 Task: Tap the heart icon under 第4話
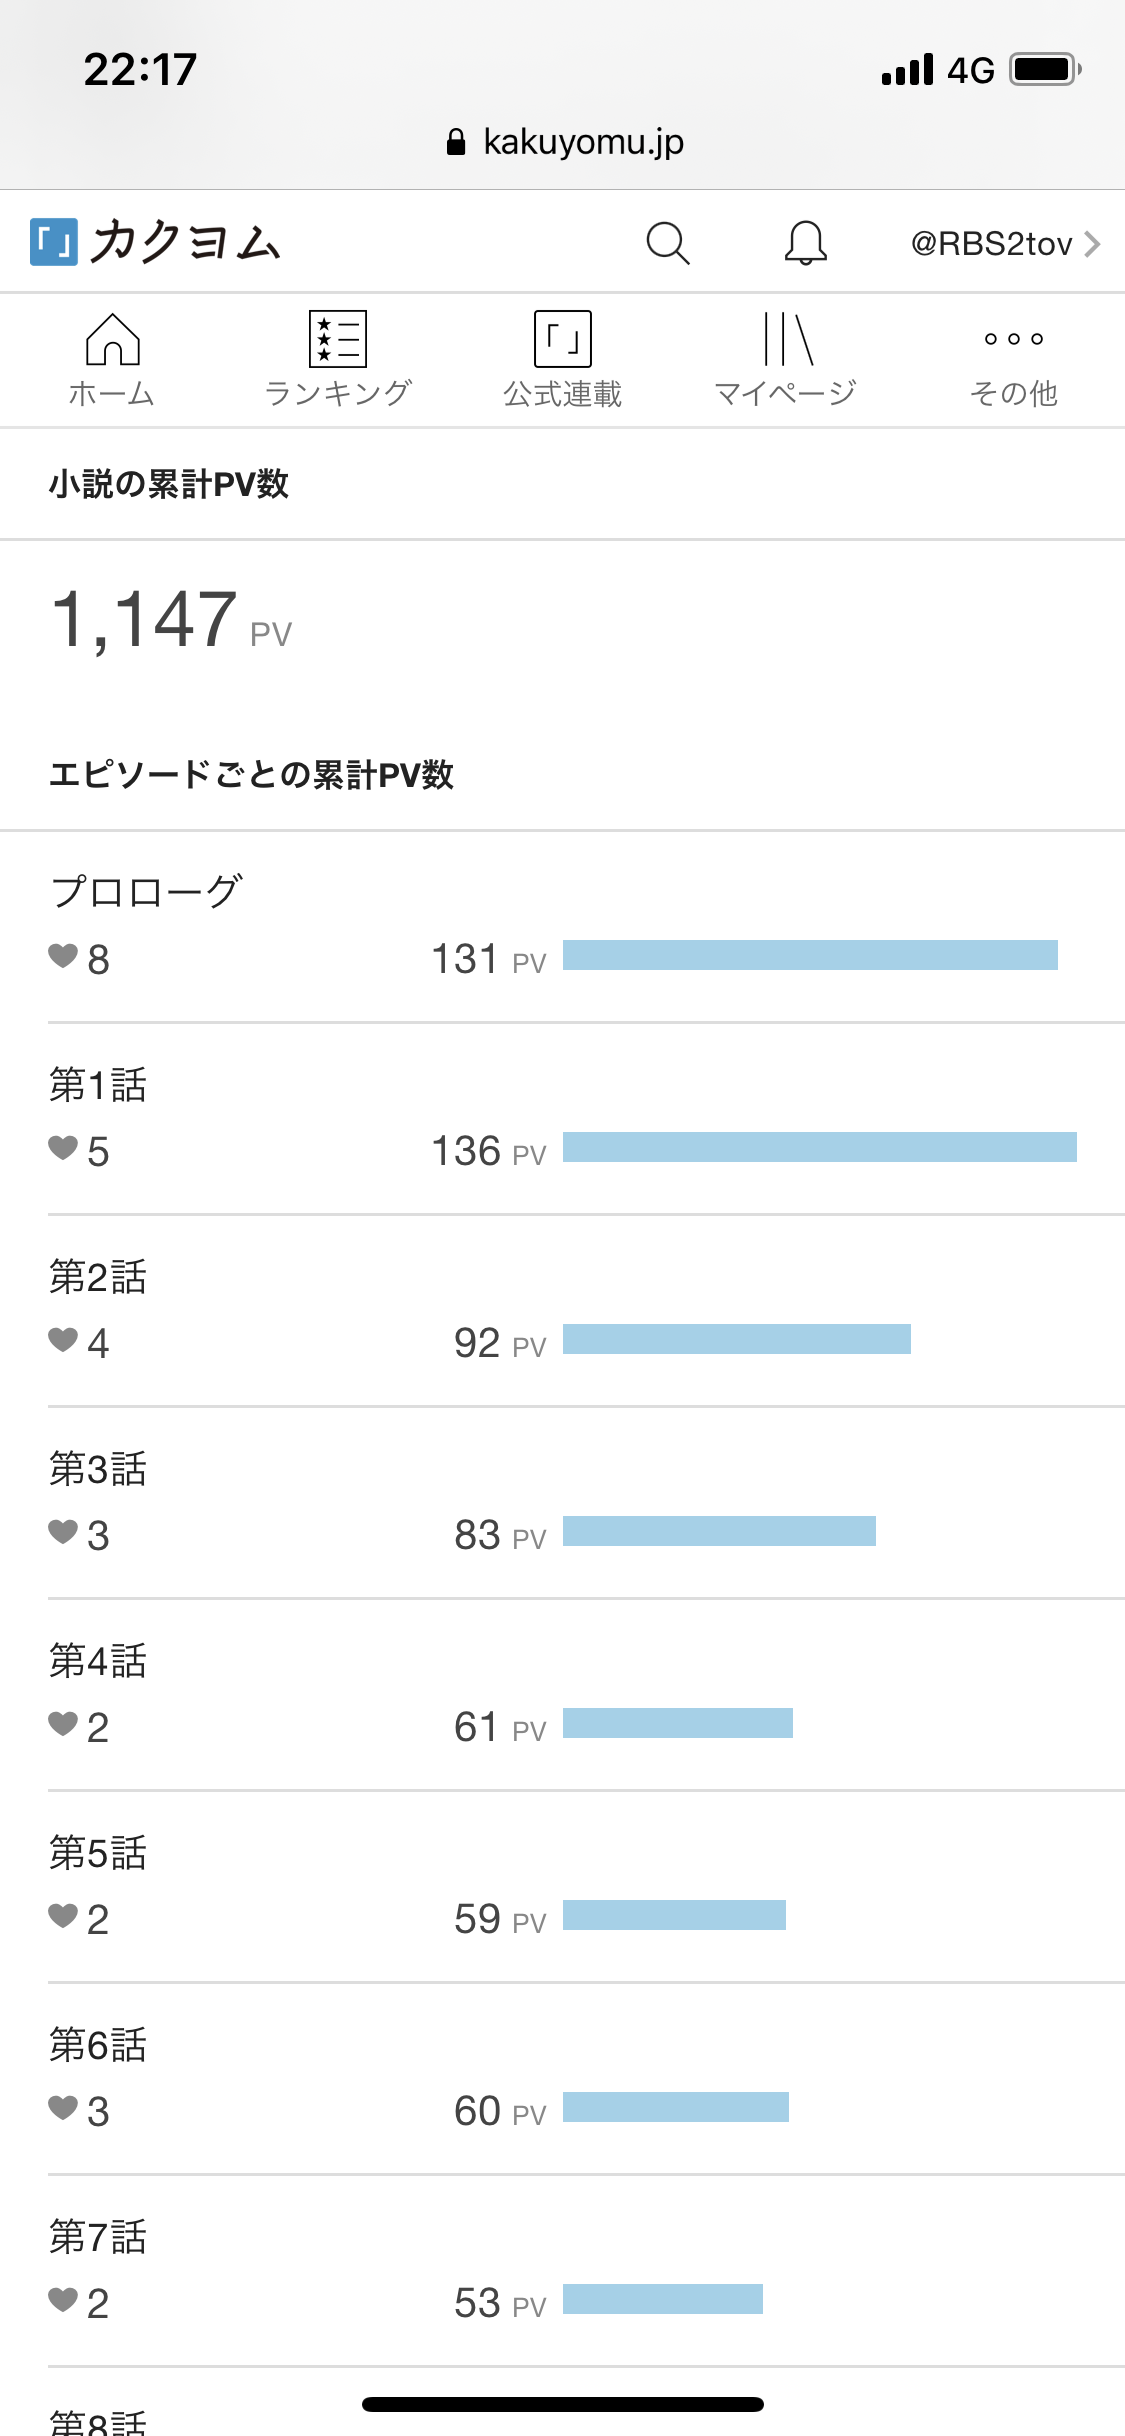click(x=63, y=1725)
